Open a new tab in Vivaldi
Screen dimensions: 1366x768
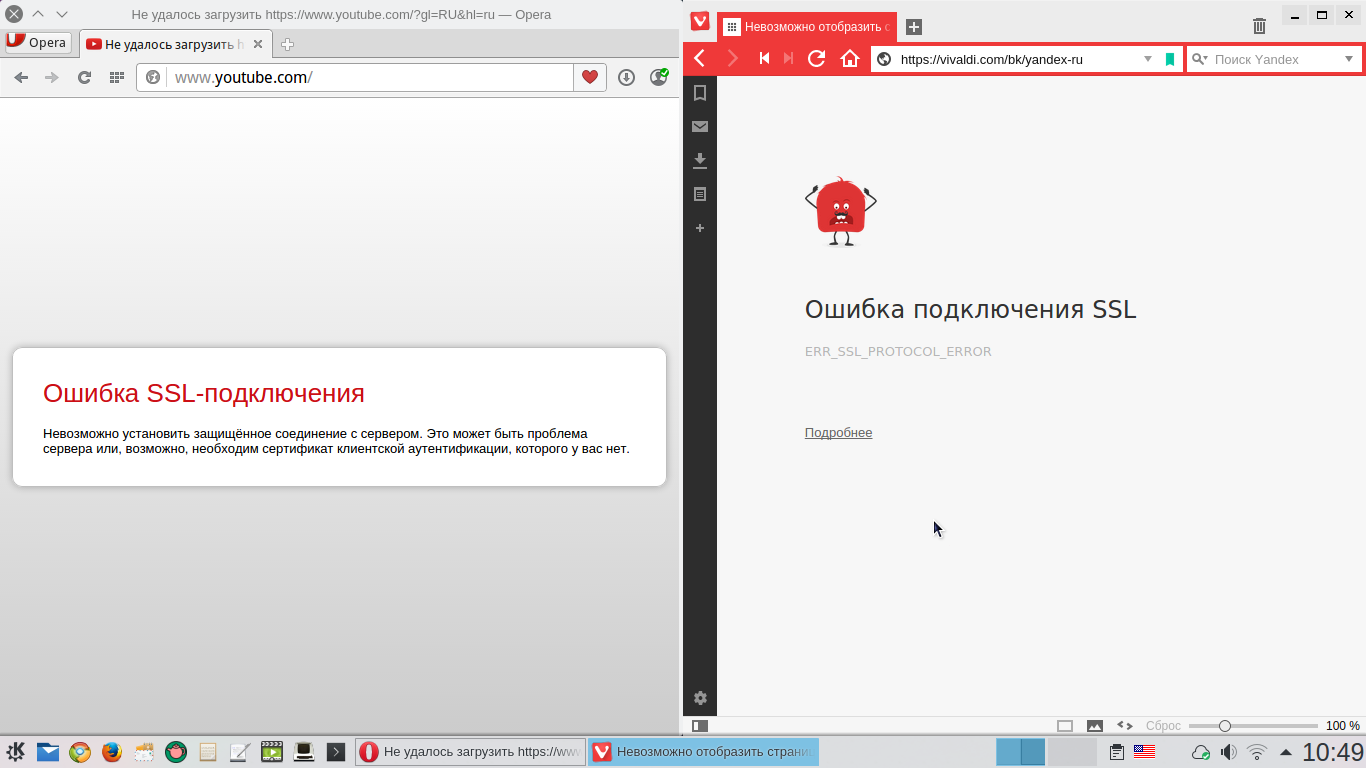pos(914,27)
